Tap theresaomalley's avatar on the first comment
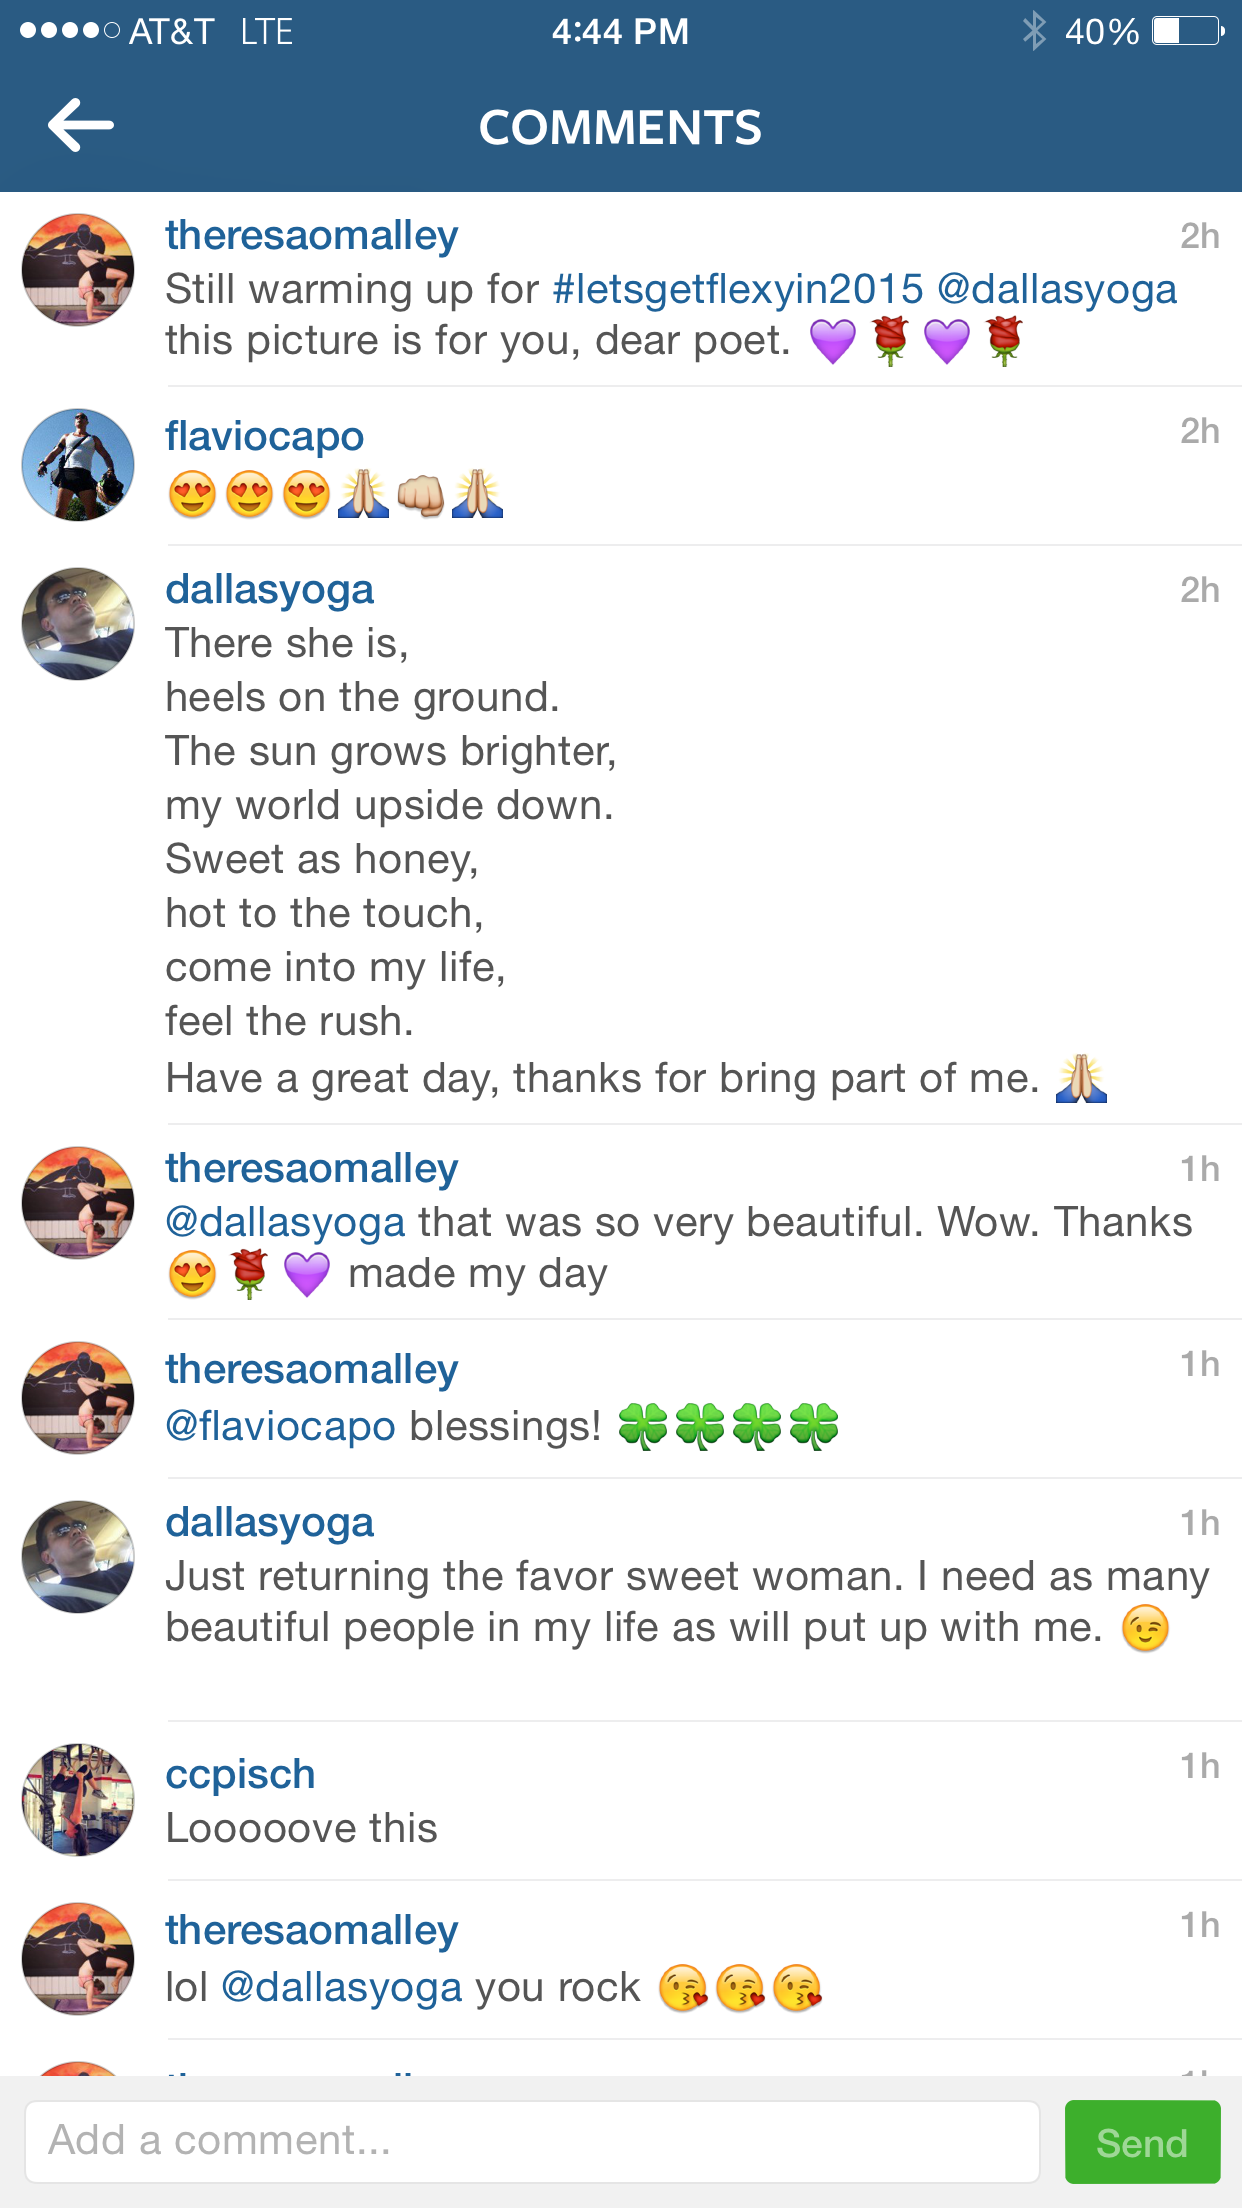Image resolution: width=1242 pixels, height=2208 pixels. click(x=78, y=269)
